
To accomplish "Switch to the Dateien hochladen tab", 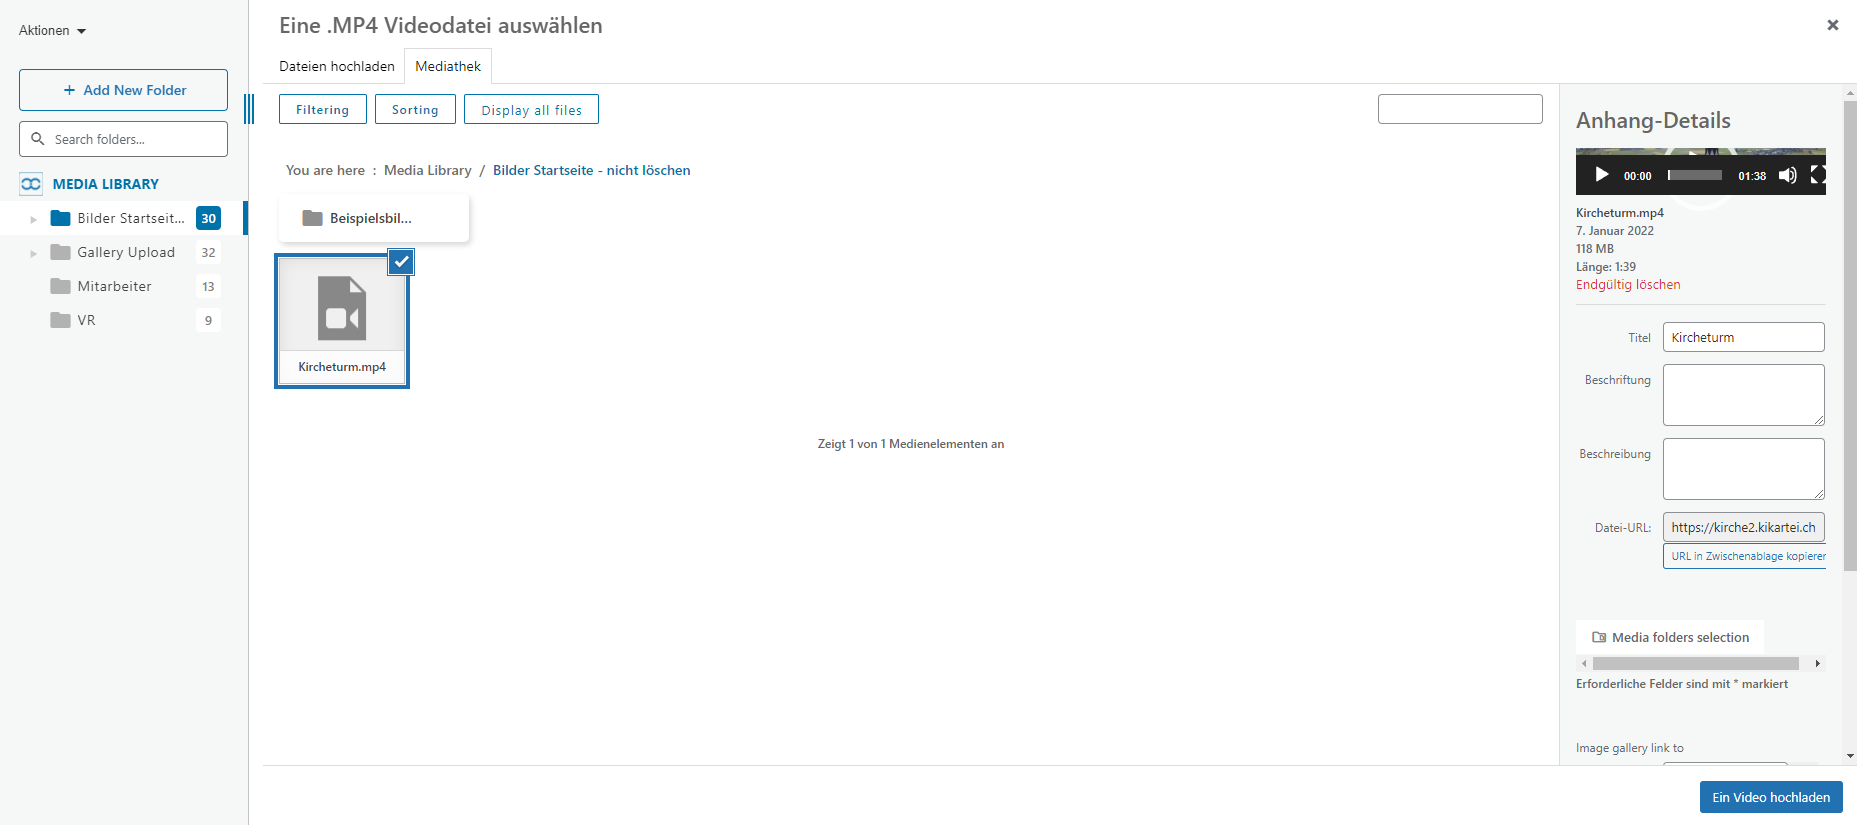I will tap(336, 66).
